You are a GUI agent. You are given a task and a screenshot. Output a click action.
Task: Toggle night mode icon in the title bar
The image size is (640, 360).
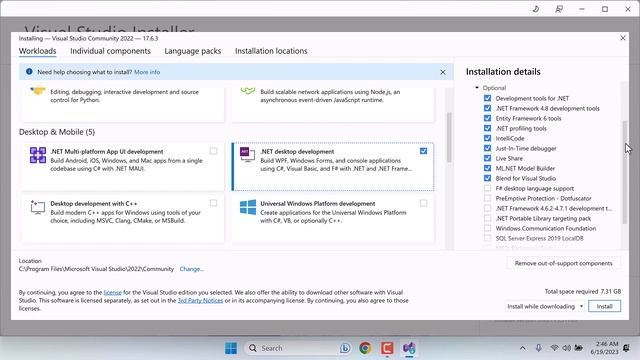pos(536,9)
